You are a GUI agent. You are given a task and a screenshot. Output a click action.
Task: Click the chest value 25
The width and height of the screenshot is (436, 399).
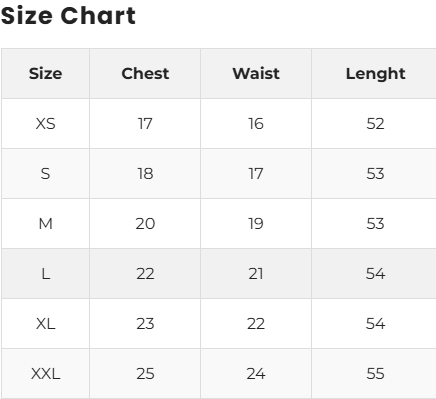[x=145, y=374]
